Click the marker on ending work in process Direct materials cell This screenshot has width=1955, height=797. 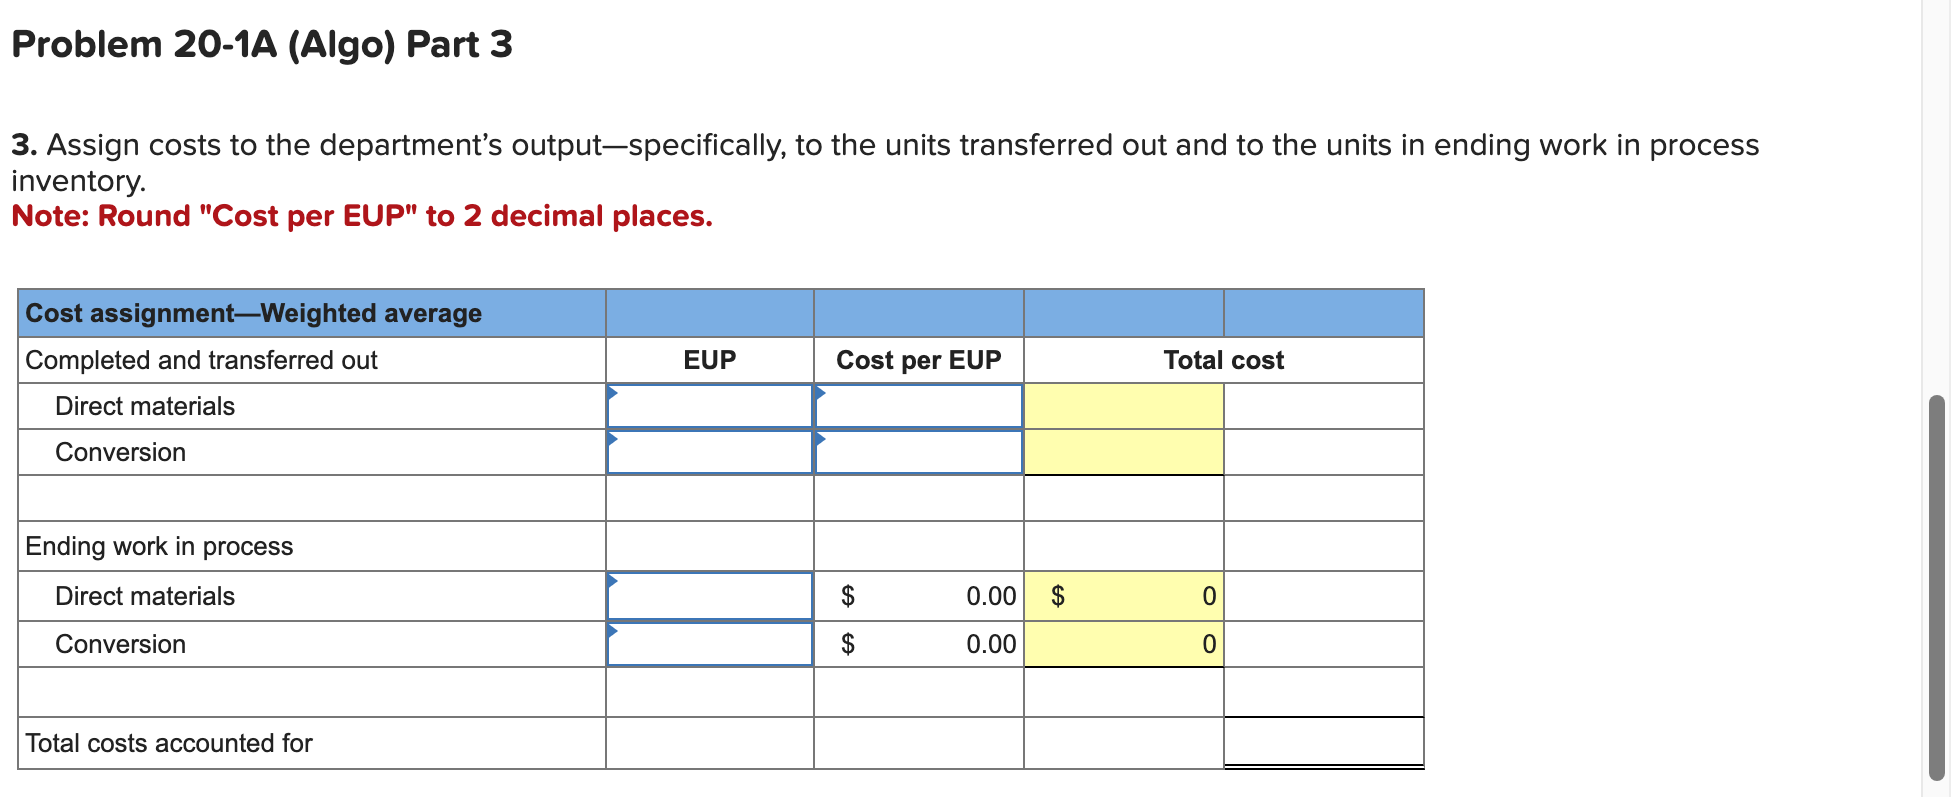pos(611,580)
